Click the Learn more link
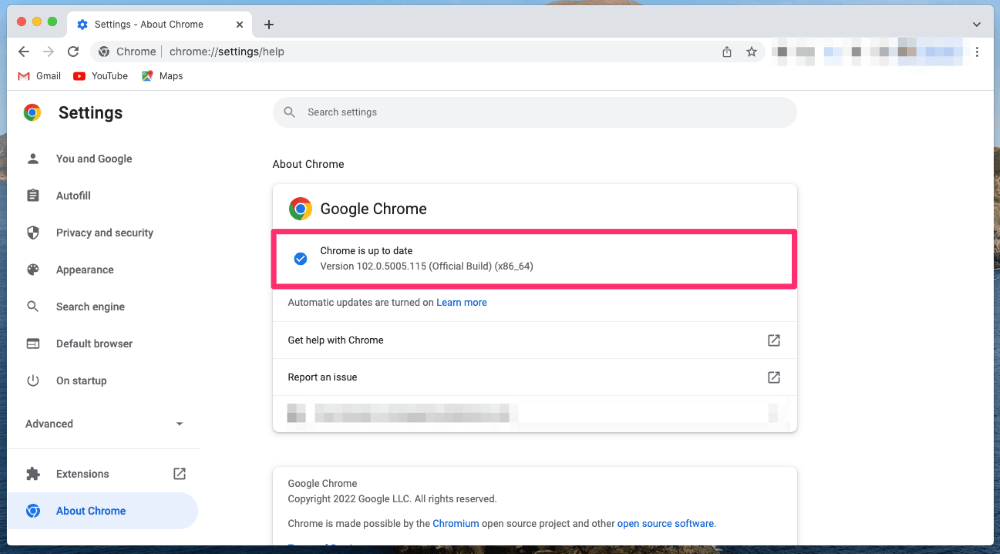Screen dimensions: 1000x554 click(461, 303)
